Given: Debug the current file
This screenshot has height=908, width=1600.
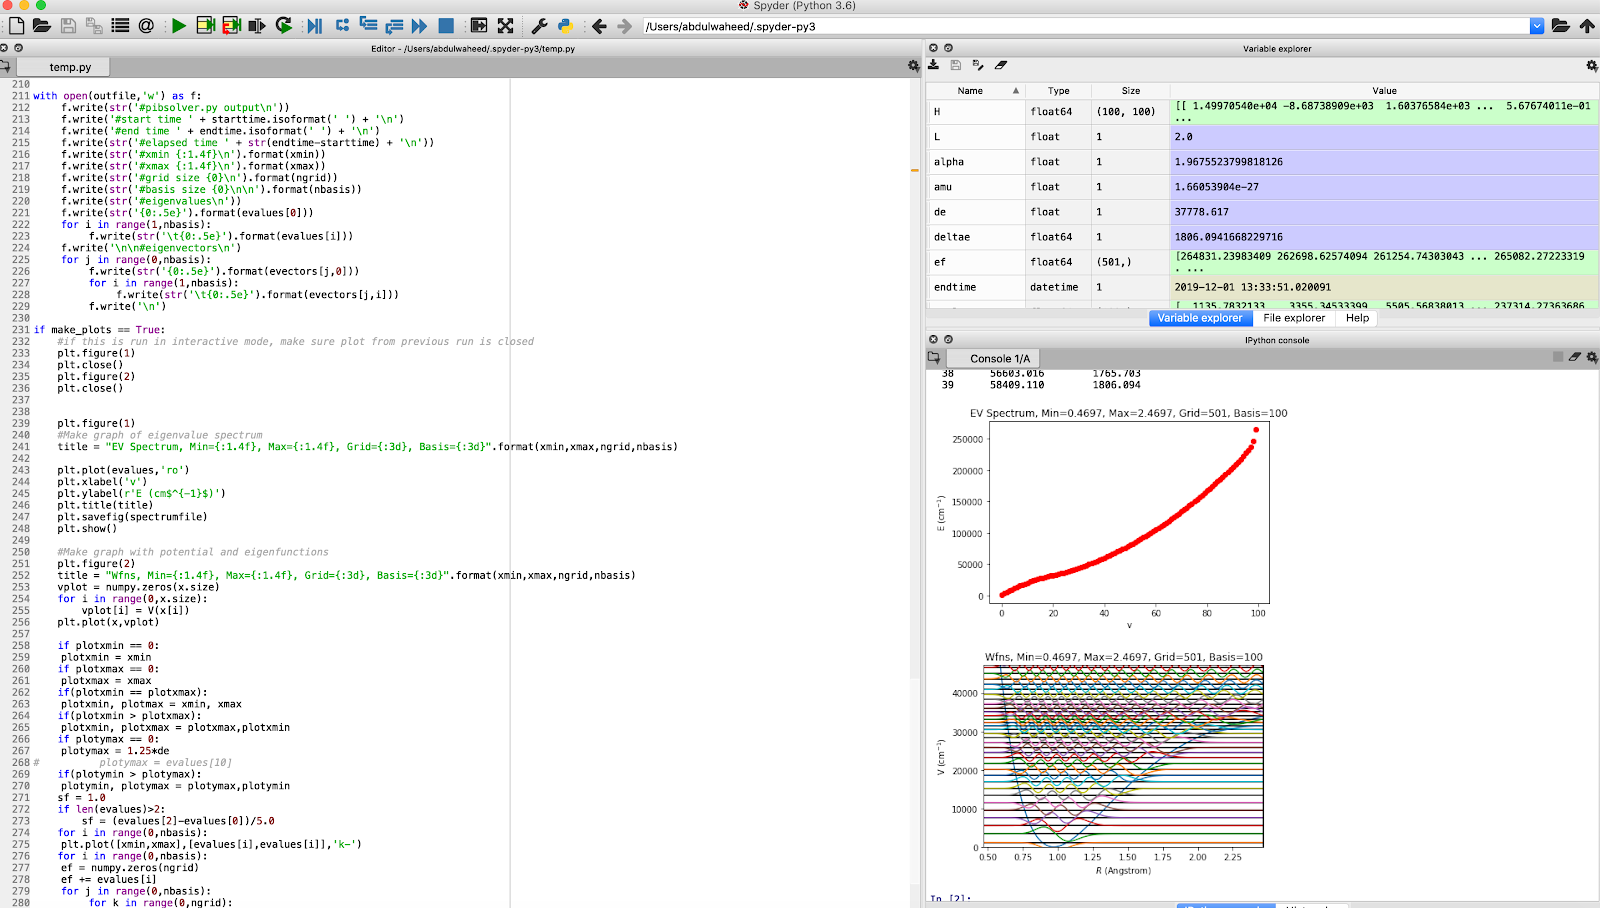Looking at the screenshot, I should (x=313, y=25).
